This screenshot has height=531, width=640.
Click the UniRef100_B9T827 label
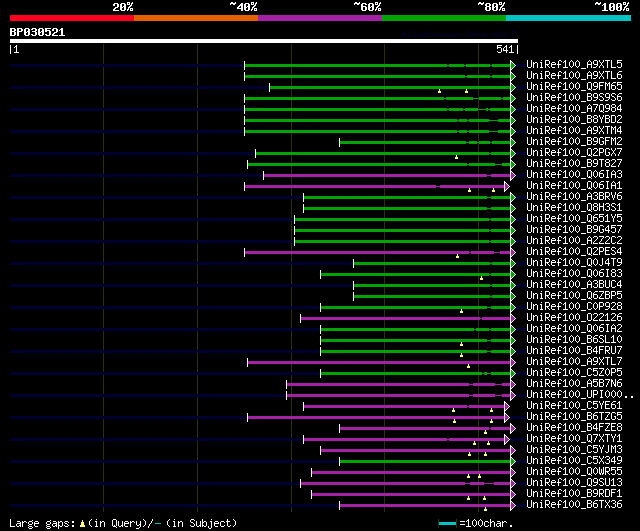click(574, 164)
